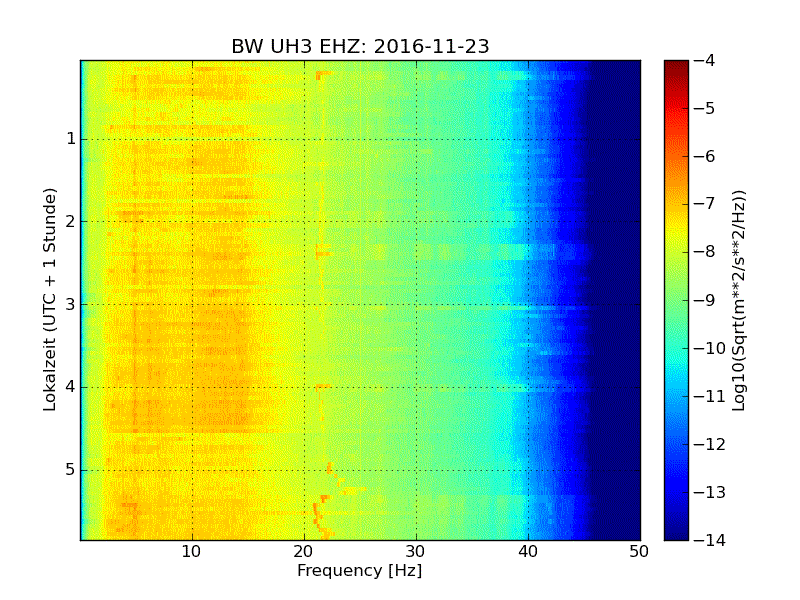800x600 pixels.
Task: Click the x-axis tick label '30'
Action: coord(415,552)
